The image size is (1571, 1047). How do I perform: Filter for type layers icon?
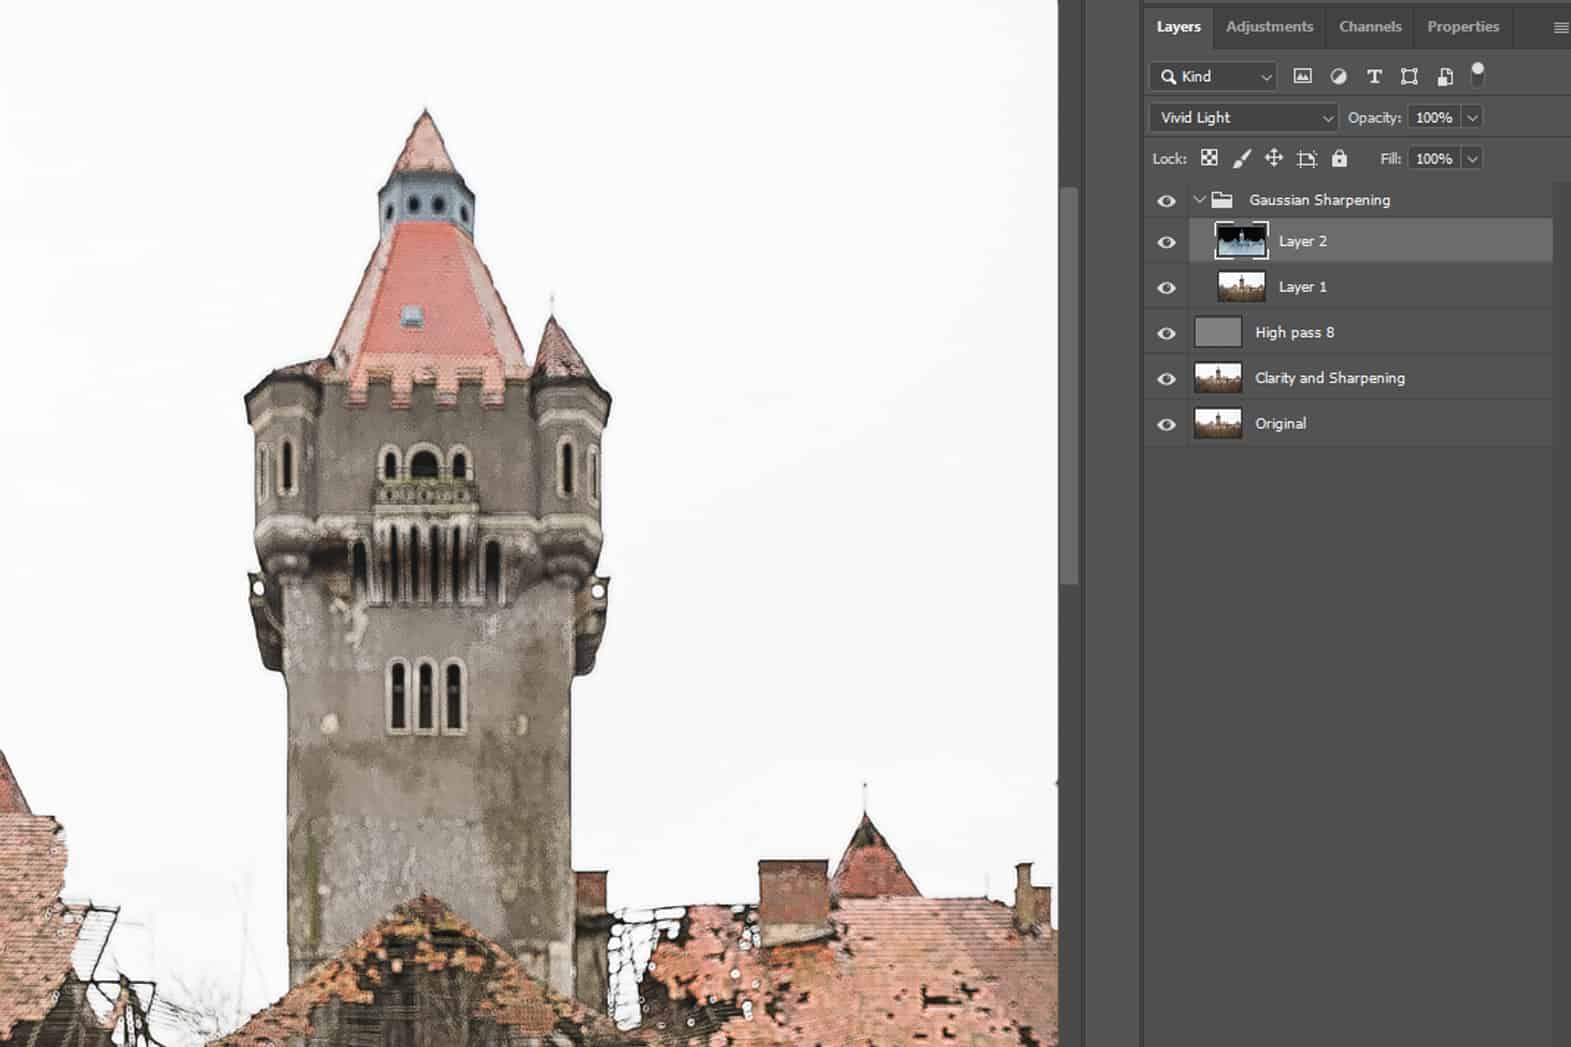[x=1374, y=76]
